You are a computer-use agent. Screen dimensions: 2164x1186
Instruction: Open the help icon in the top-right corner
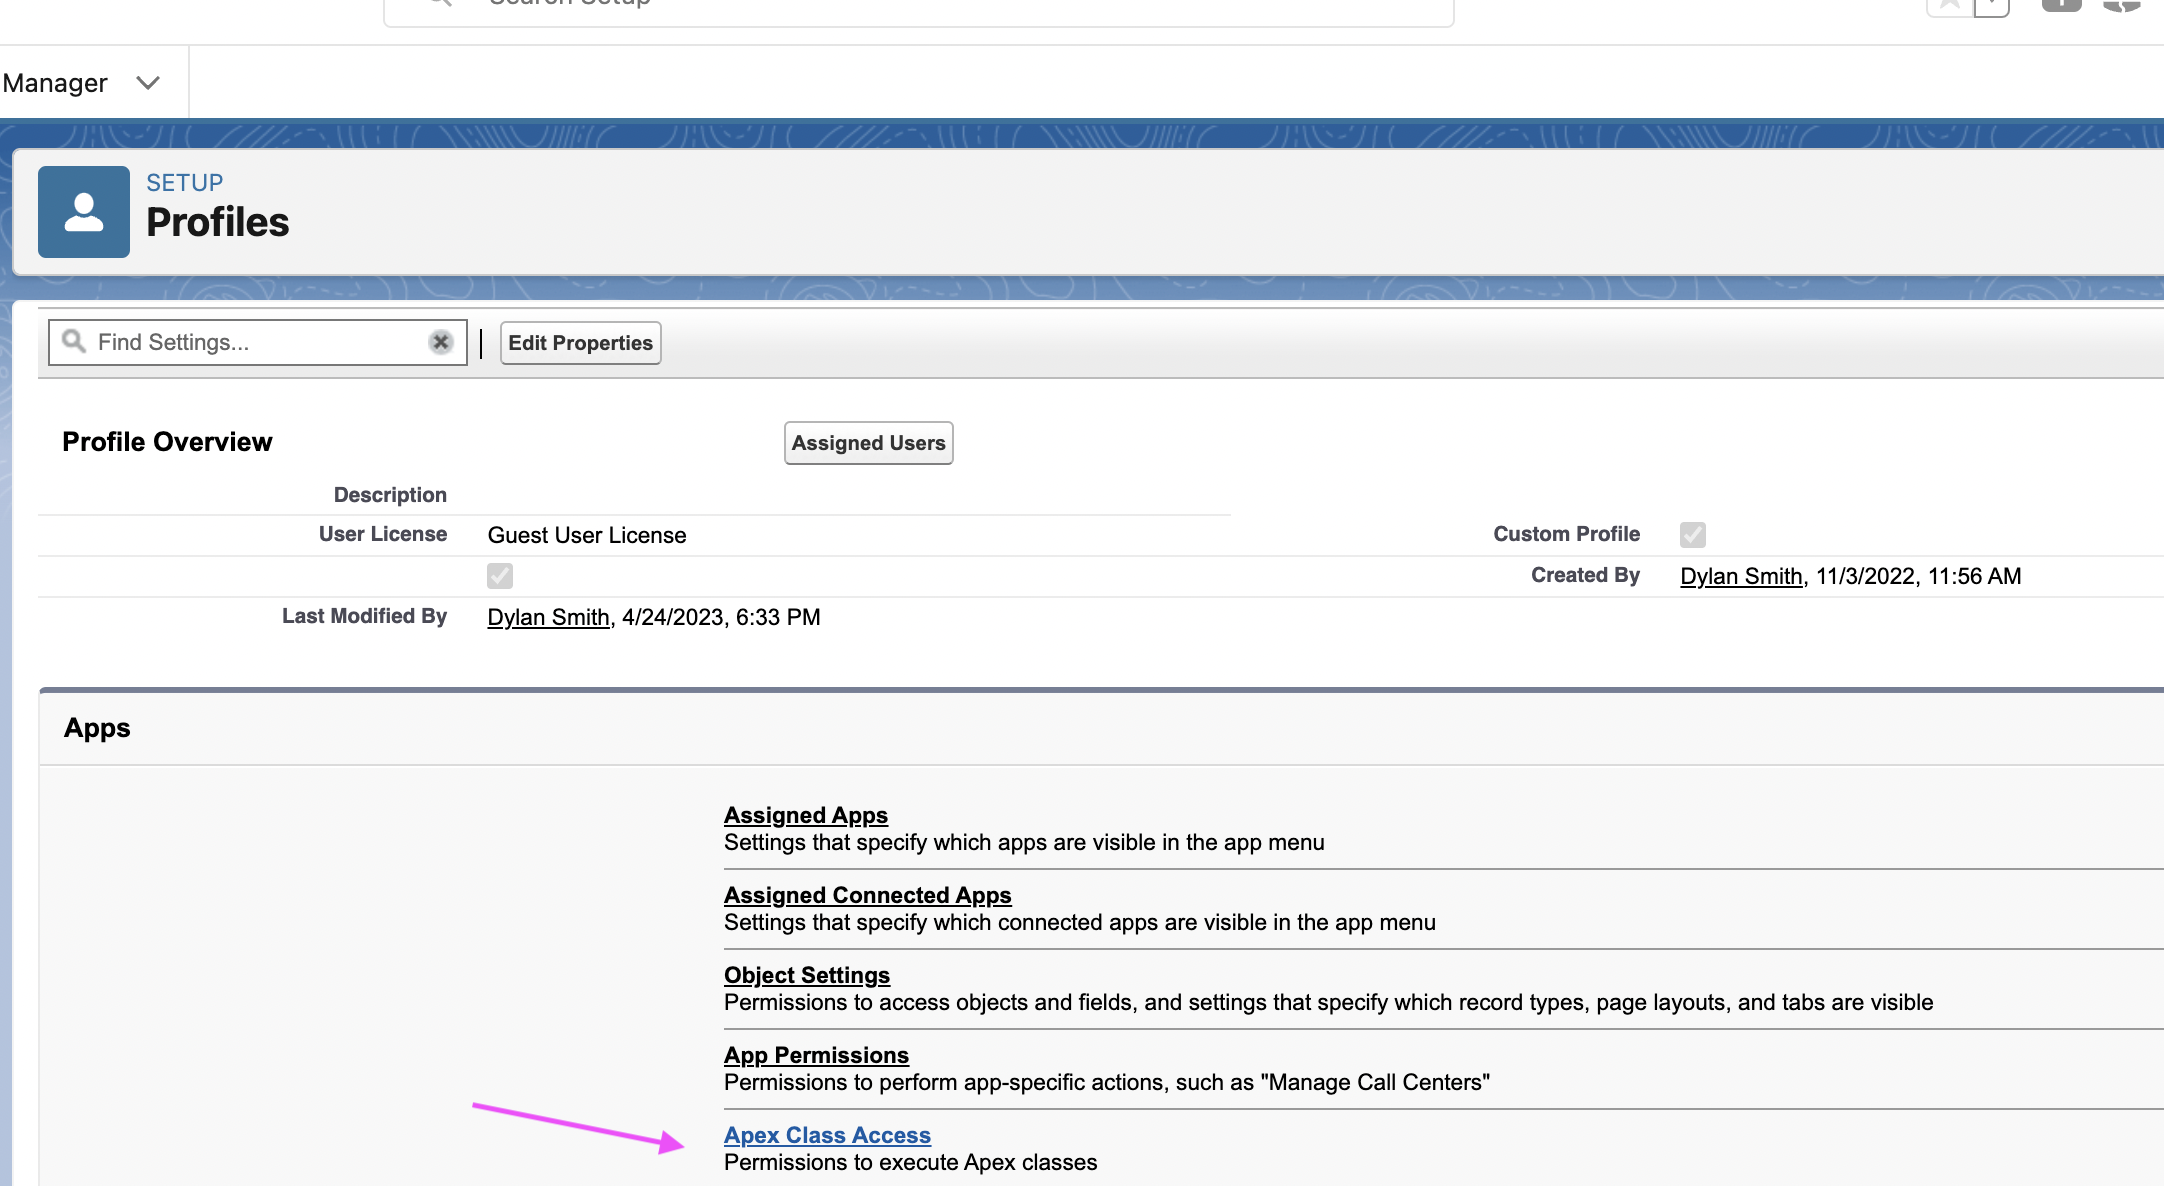tap(2062, 3)
